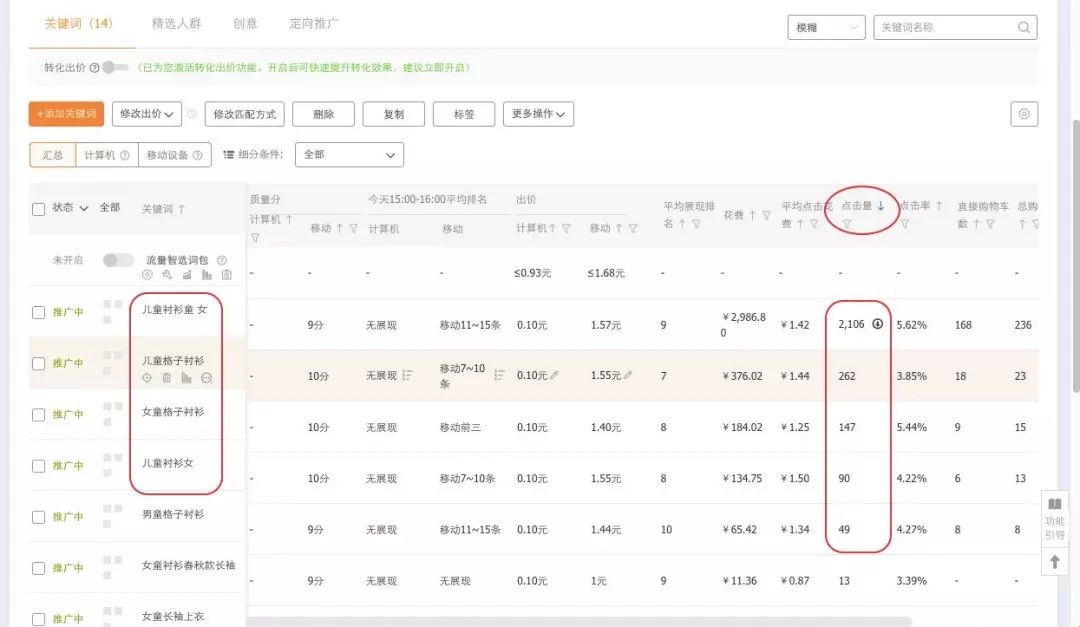Open the table column settings gear
This screenshot has width=1080, height=627.
[x=1024, y=114]
